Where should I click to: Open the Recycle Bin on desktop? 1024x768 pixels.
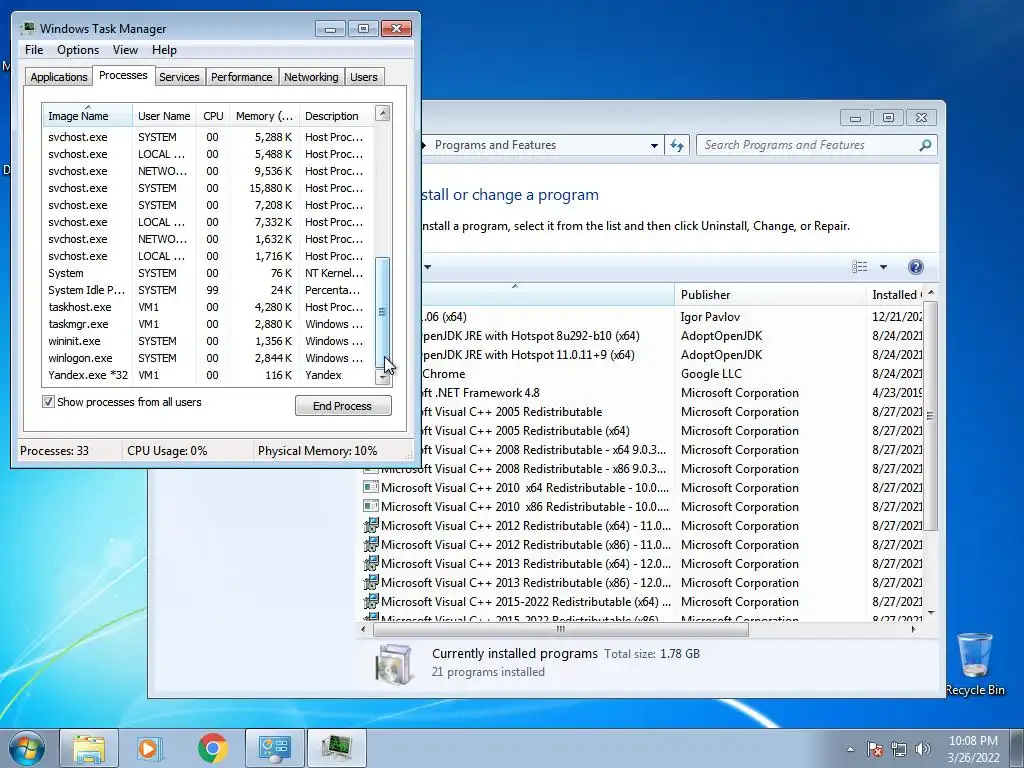pos(974,664)
